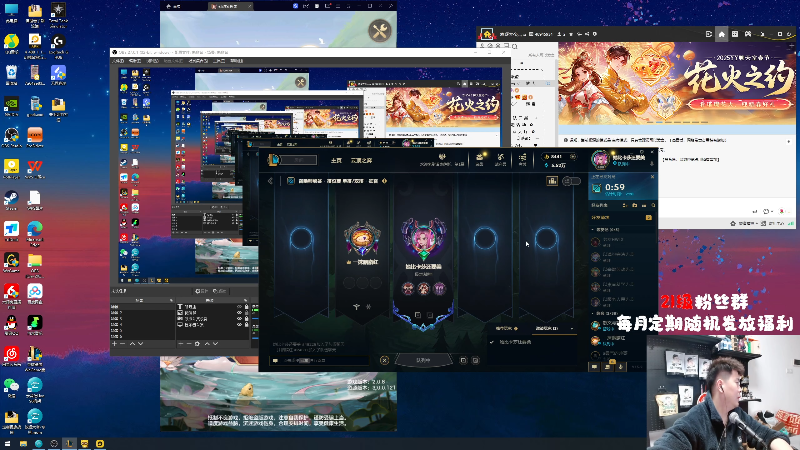Open party ranked stats chart icon
This screenshot has height=450, width=800.
pyautogui.click(x=552, y=181)
